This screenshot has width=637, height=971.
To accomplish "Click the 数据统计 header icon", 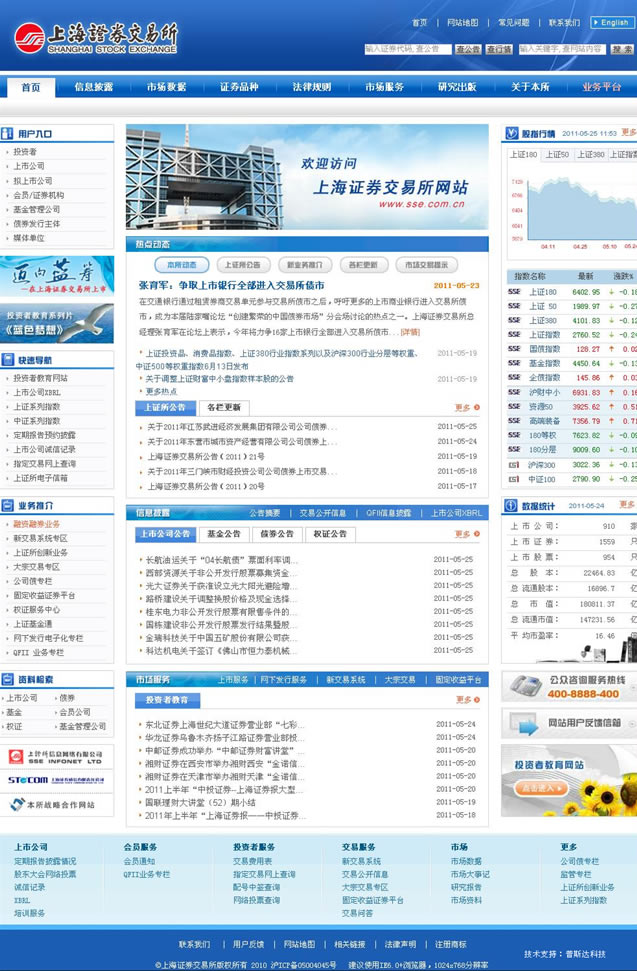I will point(511,506).
